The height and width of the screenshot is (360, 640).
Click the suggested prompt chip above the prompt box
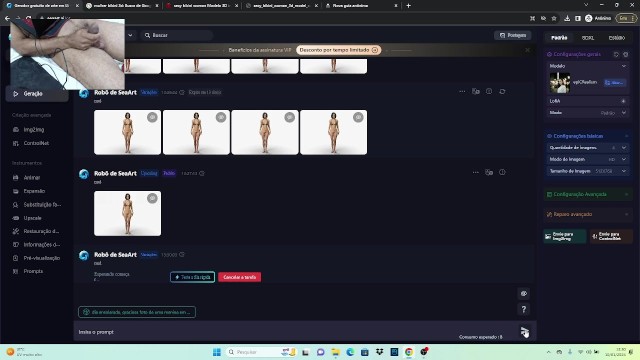pyautogui.click(x=137, y=312)
